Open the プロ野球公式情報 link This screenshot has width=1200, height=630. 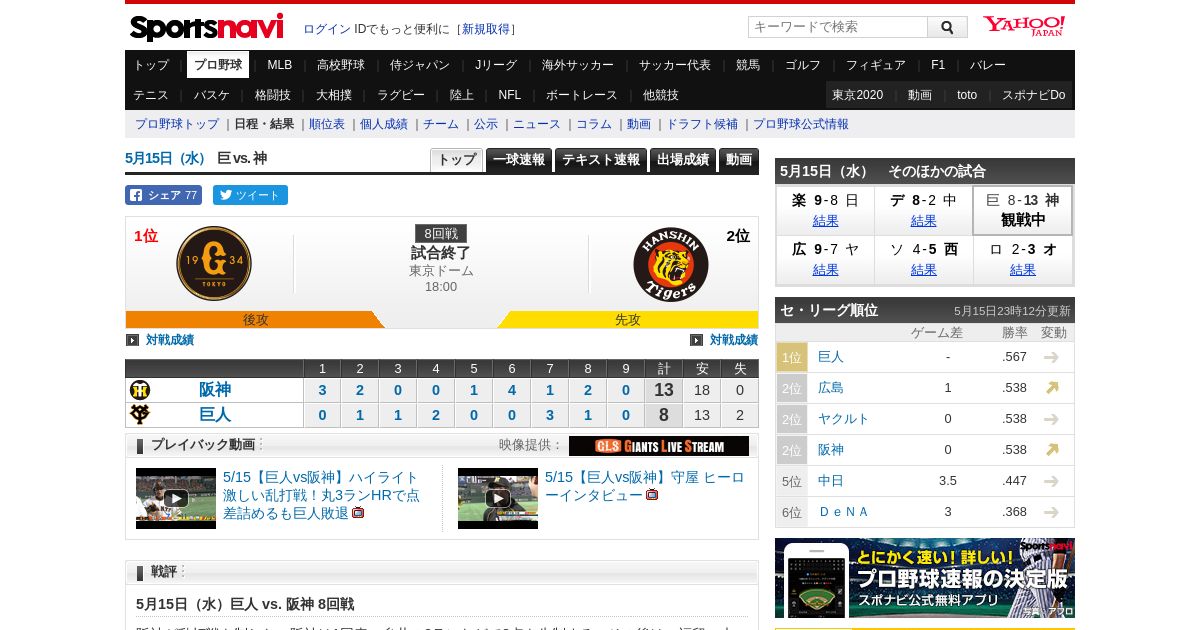(801, 124)
